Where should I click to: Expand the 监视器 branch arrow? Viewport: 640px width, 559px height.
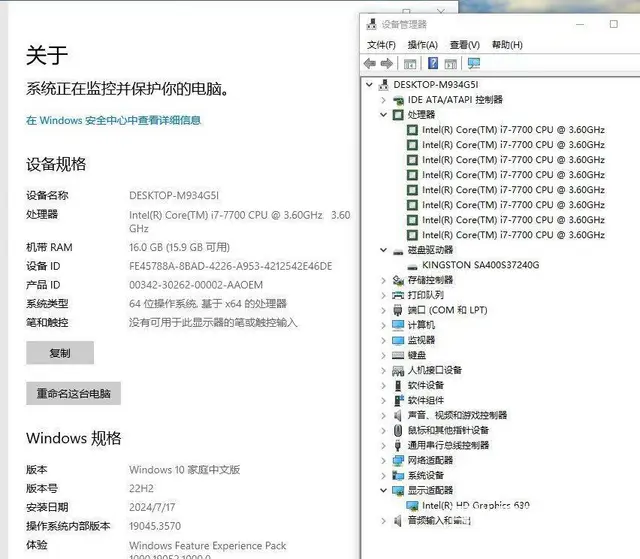383,340
